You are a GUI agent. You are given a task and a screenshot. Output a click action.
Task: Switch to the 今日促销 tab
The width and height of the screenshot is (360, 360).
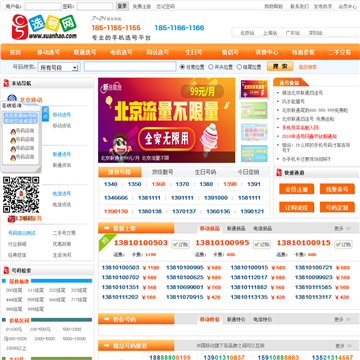tap(248, 172)
